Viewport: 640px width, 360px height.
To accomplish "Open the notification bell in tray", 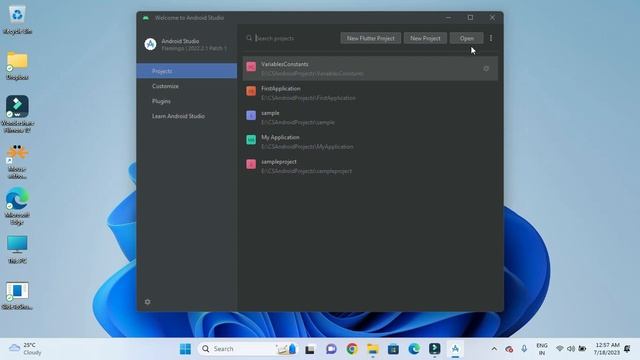I will (x=627, y=349).
